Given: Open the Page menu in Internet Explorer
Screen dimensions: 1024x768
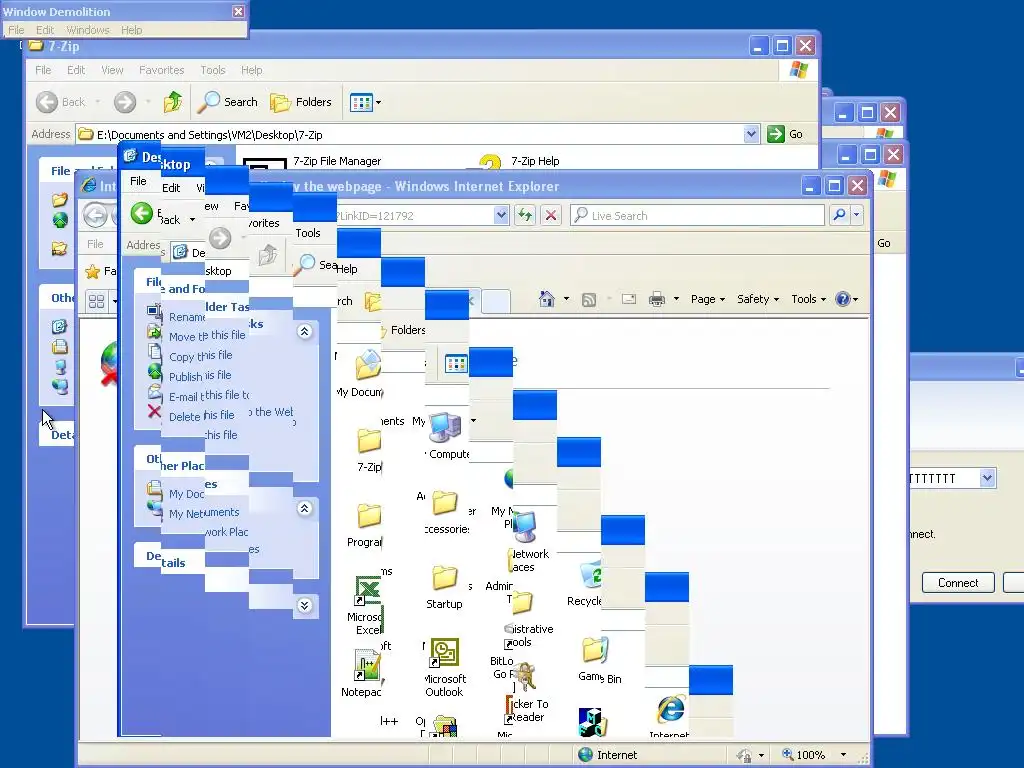Looking at the screenshot, I should [708, 299].
